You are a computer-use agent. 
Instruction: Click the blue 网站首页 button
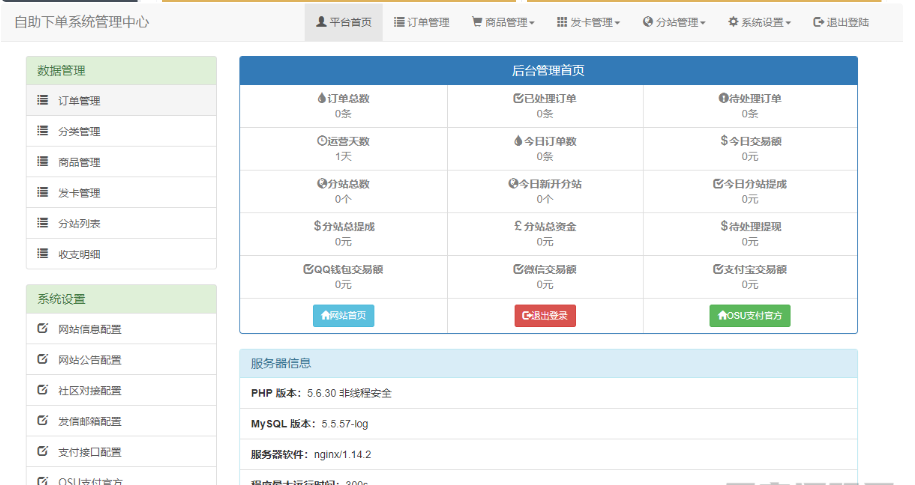pos(343,316)
